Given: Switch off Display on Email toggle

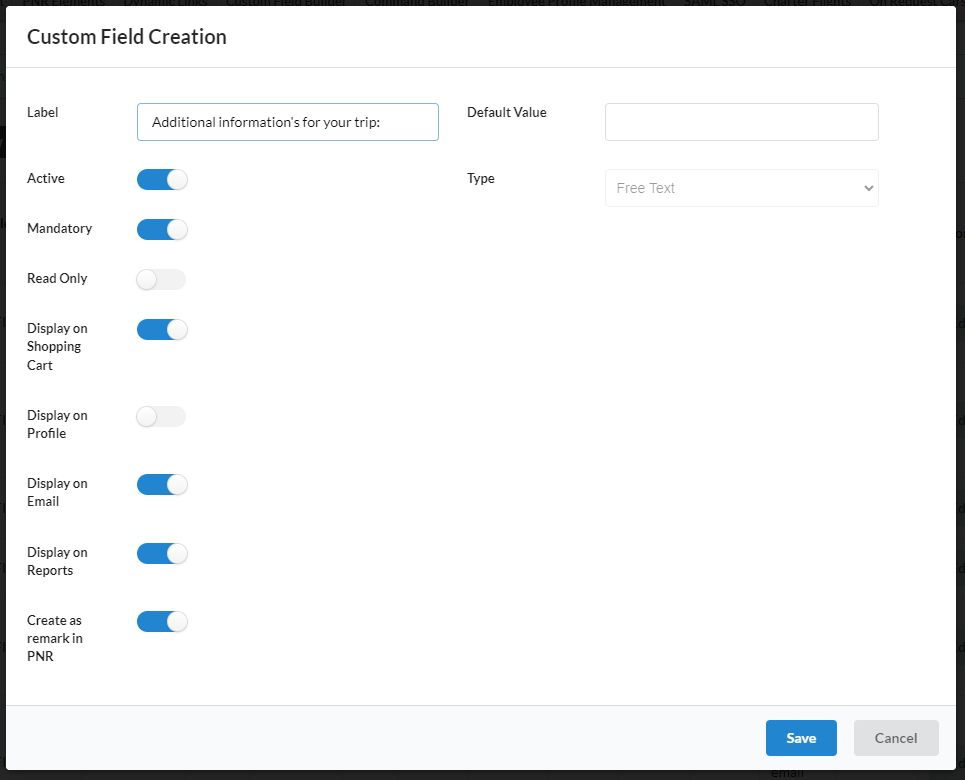Looking at the screenshot, I should [162, 484].
